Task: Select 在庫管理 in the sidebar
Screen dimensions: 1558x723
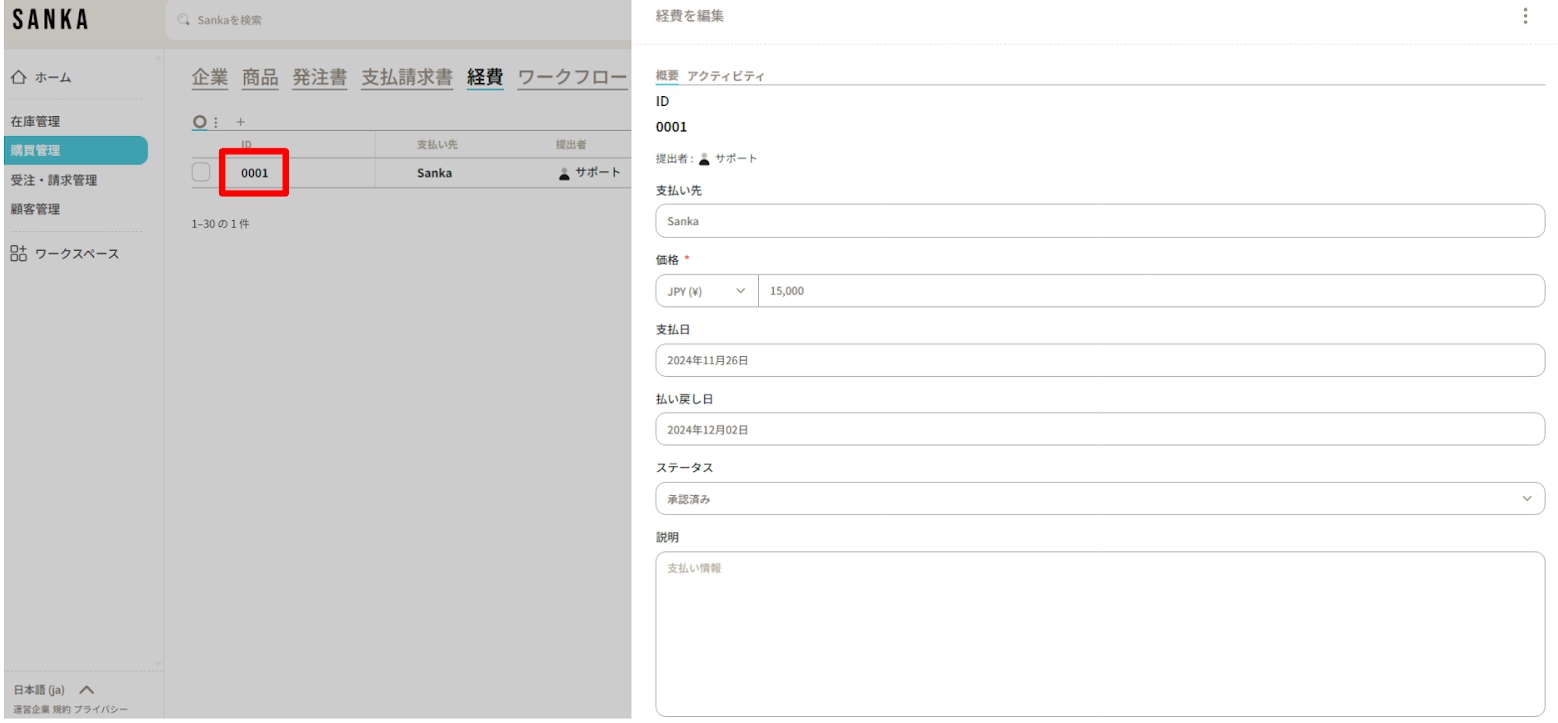Action: [36, 122]
